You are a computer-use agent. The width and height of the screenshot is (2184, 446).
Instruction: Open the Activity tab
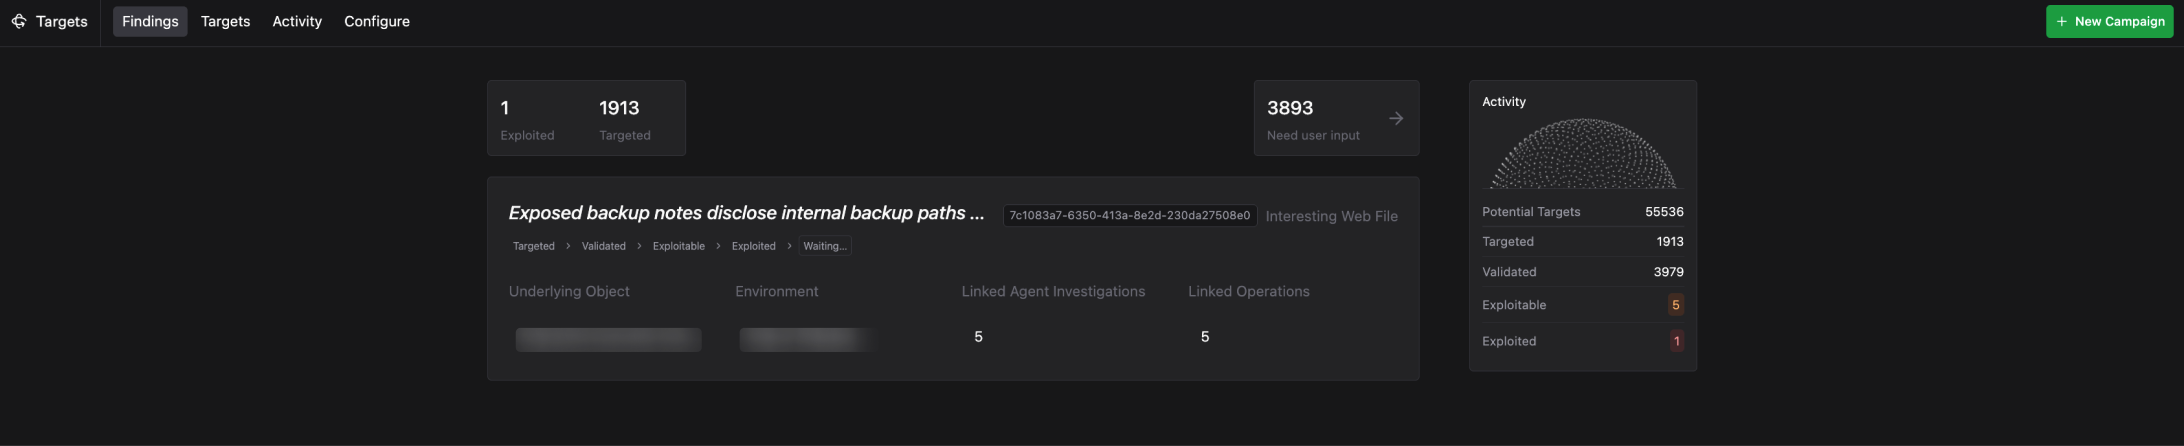click(297, 21)
